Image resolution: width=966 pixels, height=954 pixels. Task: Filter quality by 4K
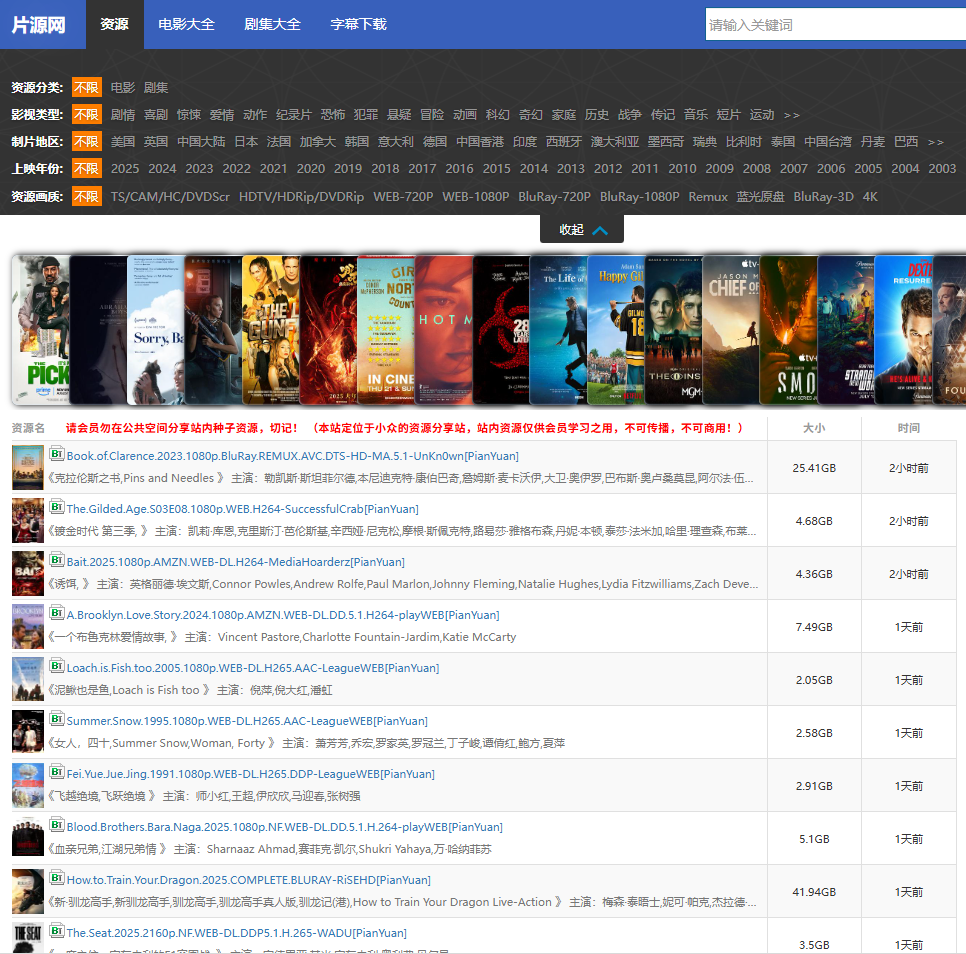click(870, 196)
